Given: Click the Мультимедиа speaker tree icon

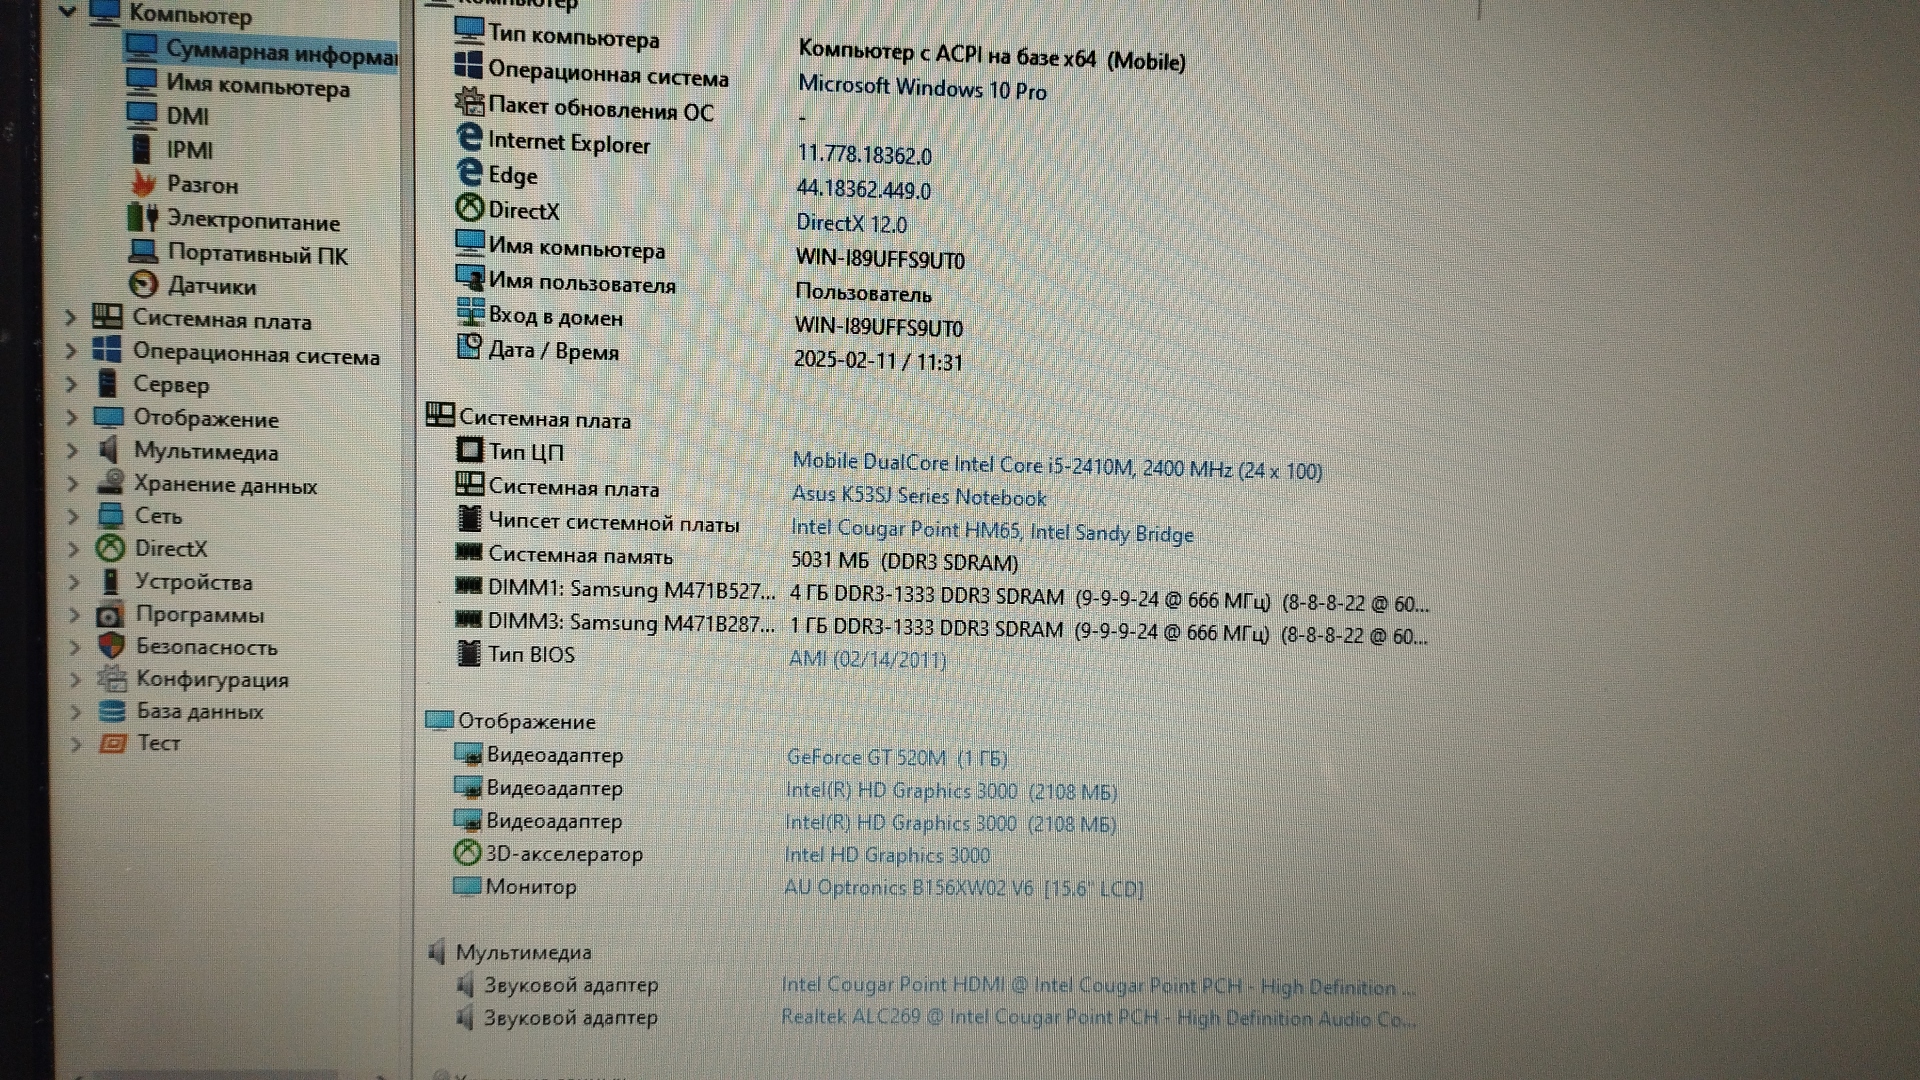Looking at the screenshot, I should [109, 450].
